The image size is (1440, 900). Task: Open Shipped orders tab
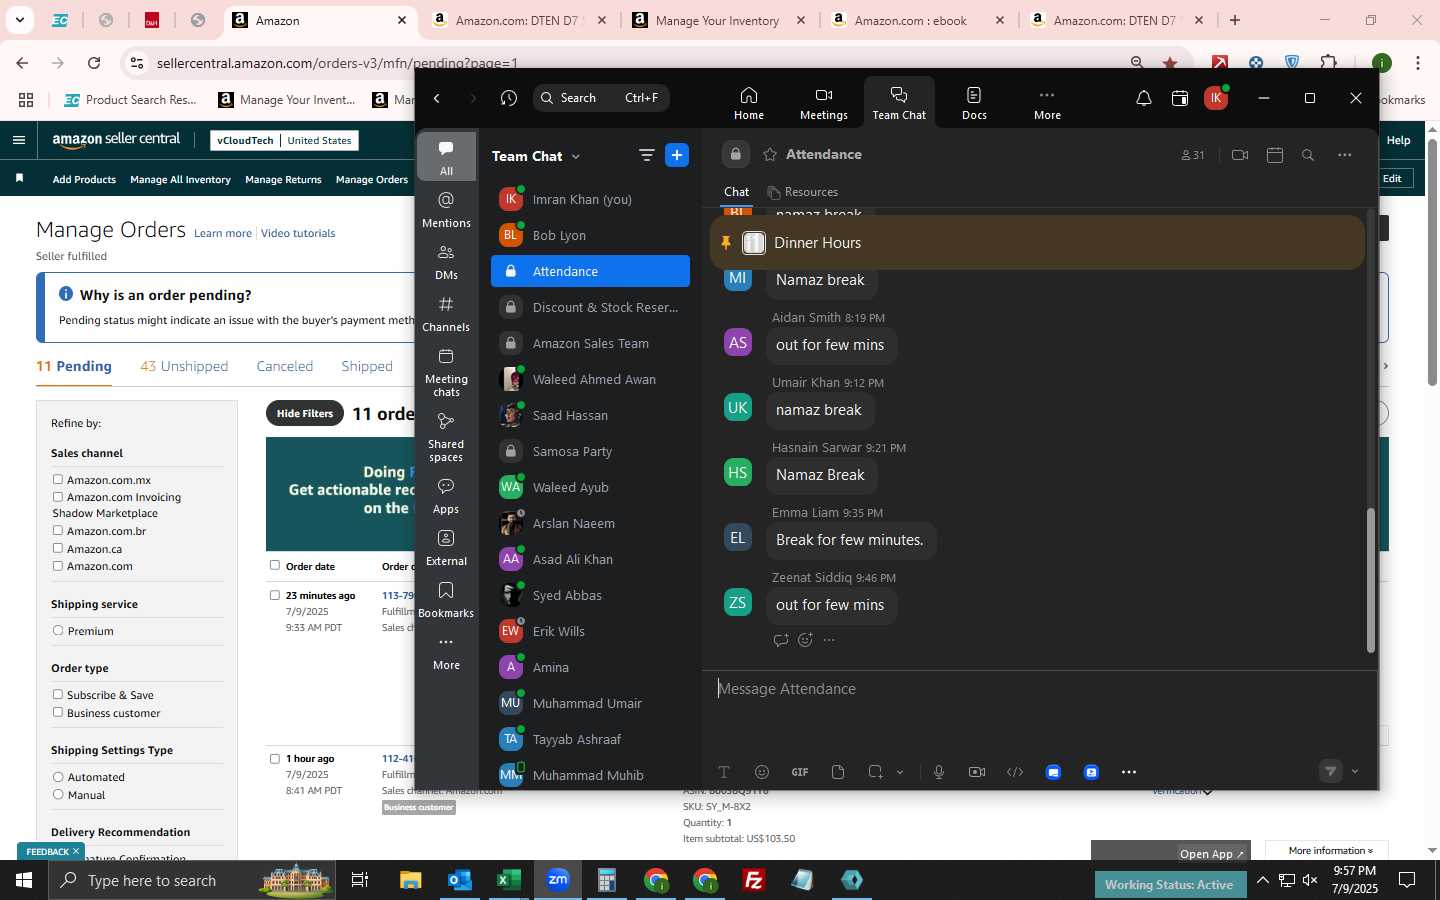coord(367,366)
